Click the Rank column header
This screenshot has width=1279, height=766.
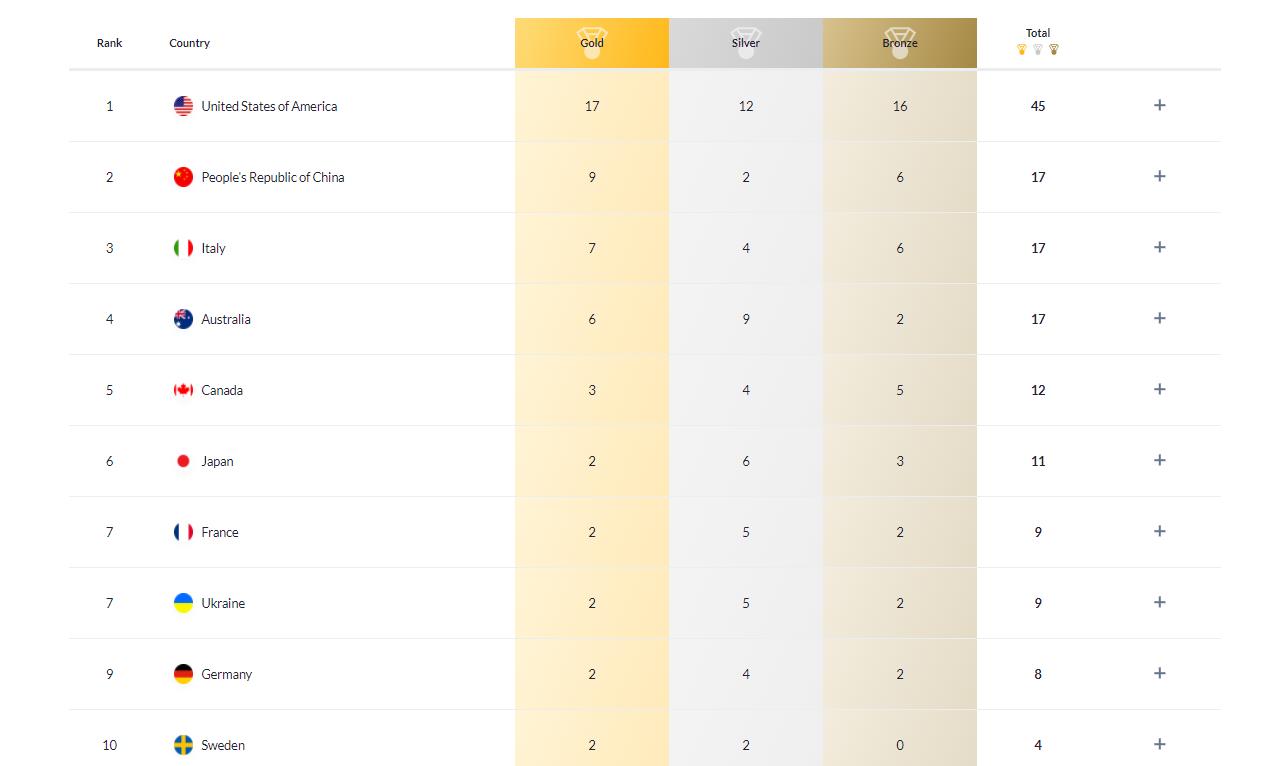pos(110,43)
